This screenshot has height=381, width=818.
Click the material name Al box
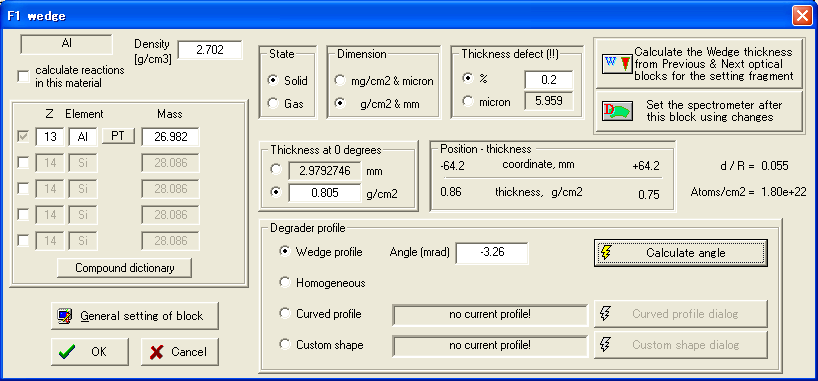(66, 44)
